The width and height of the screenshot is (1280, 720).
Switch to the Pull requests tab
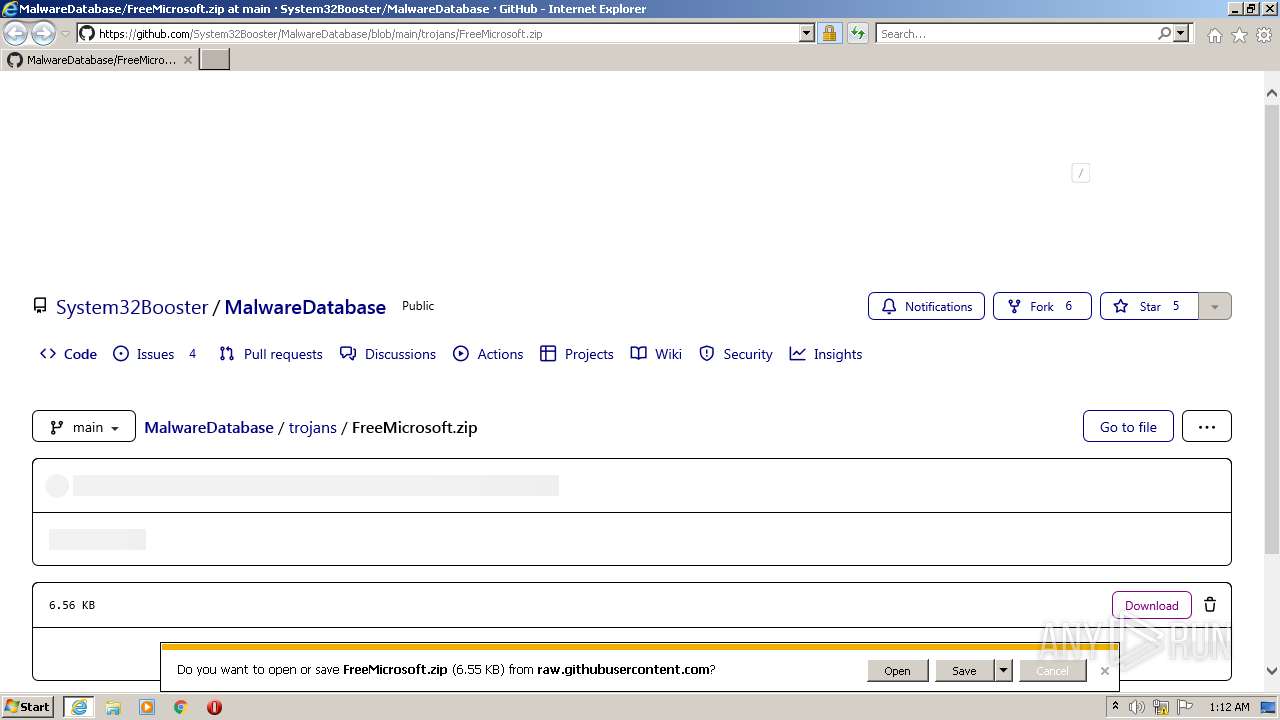[x=270, y=354]
